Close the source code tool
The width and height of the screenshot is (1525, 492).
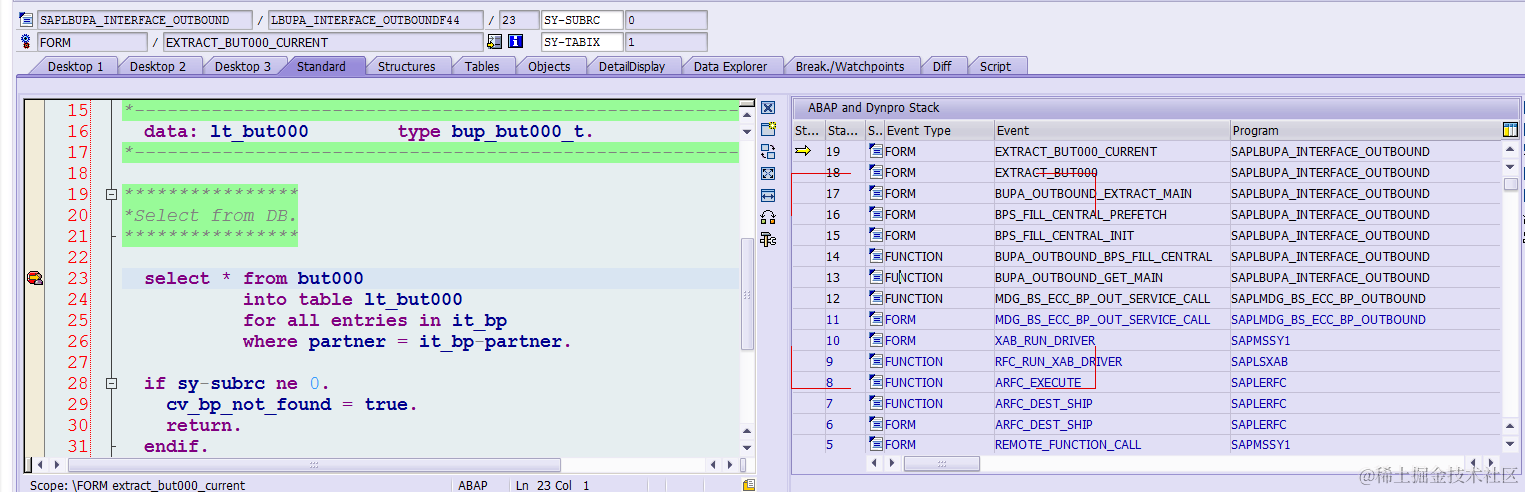768,108
